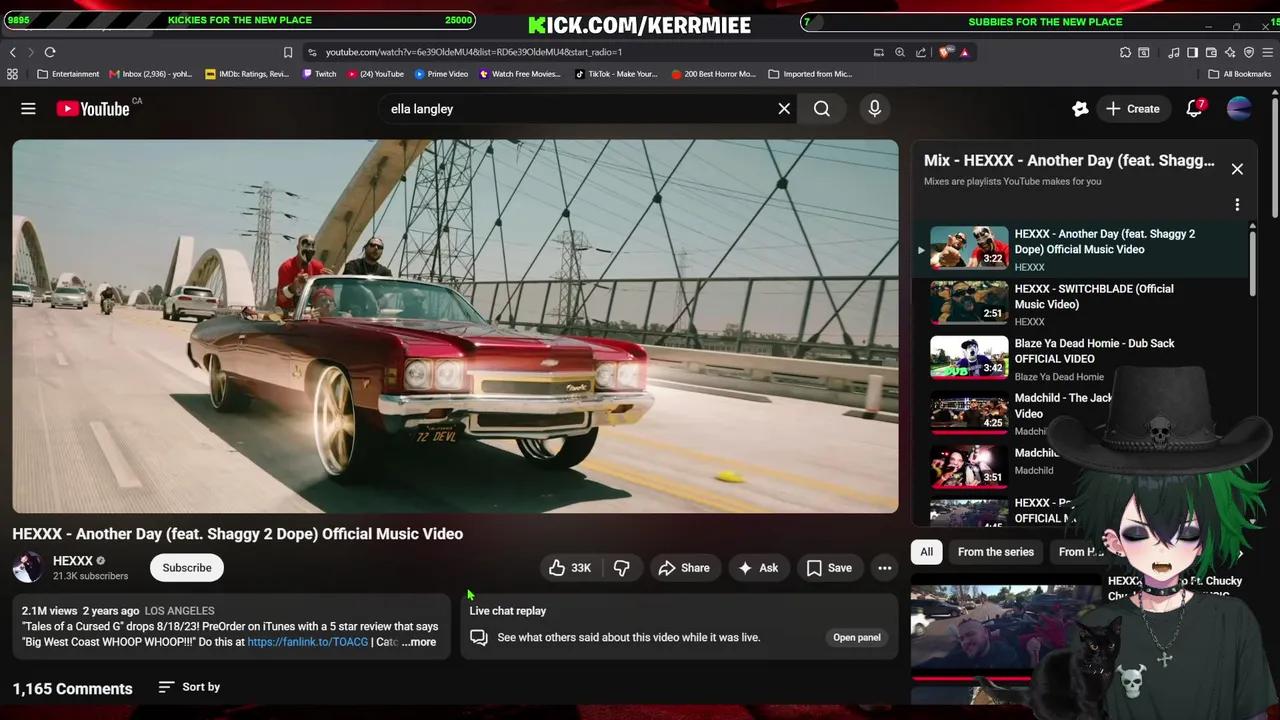Select the From the series chip
This screenshot has height=720, width=1280.
click(996, 552)
